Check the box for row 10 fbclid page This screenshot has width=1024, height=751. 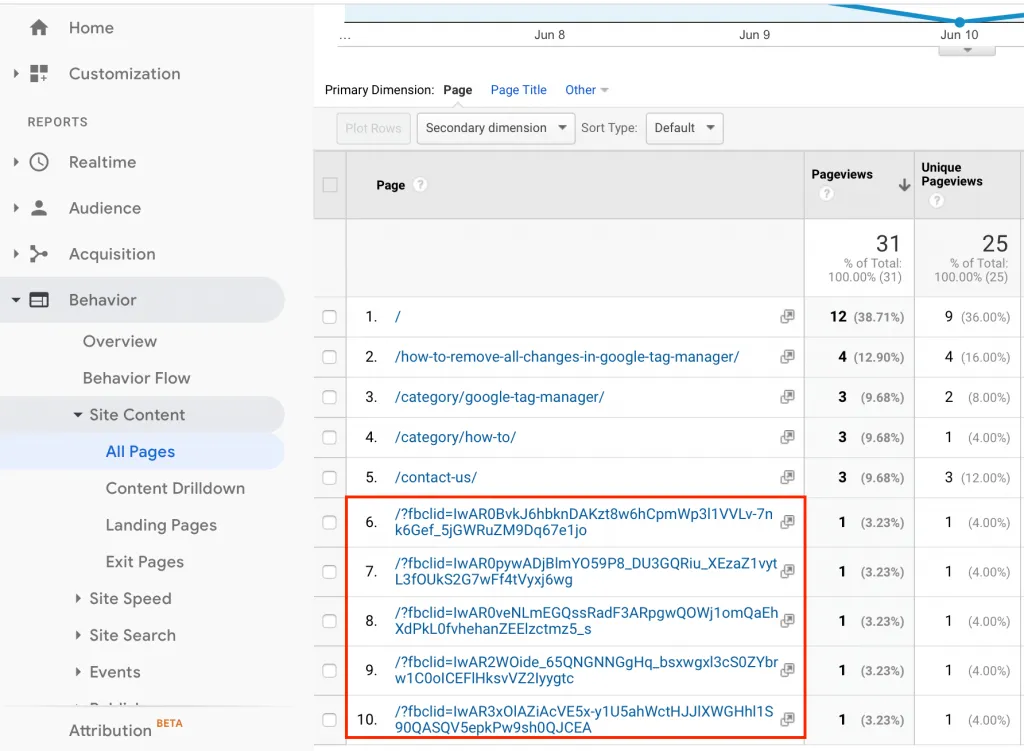[x=330, y=720]
